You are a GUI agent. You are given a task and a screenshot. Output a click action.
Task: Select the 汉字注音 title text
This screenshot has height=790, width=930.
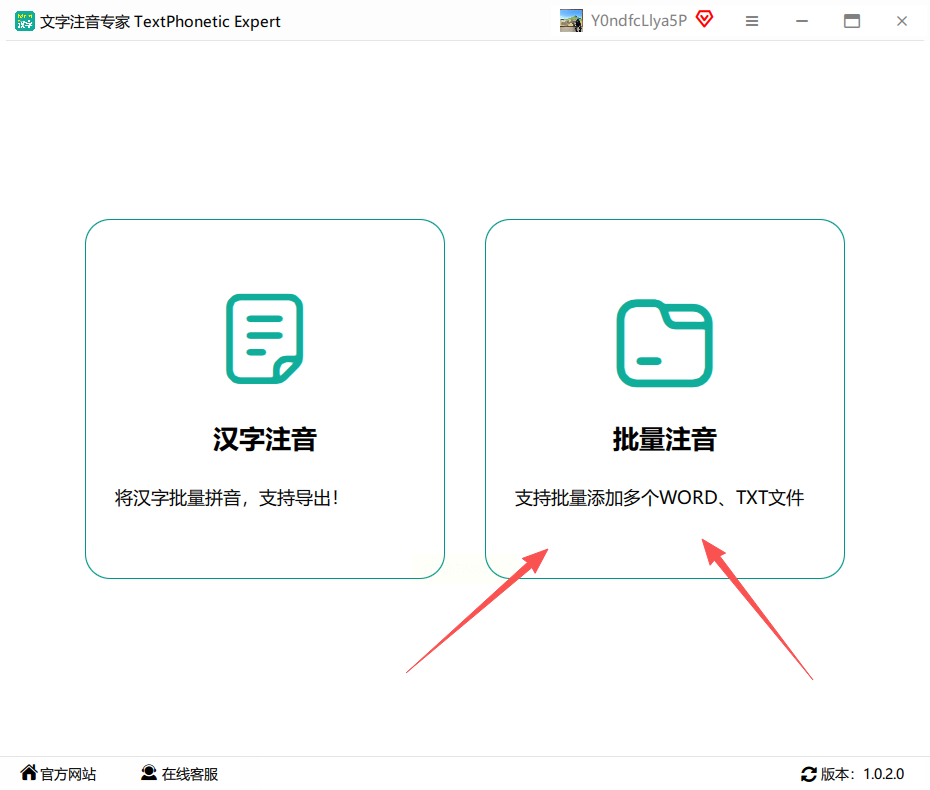(x=265, y=439)
